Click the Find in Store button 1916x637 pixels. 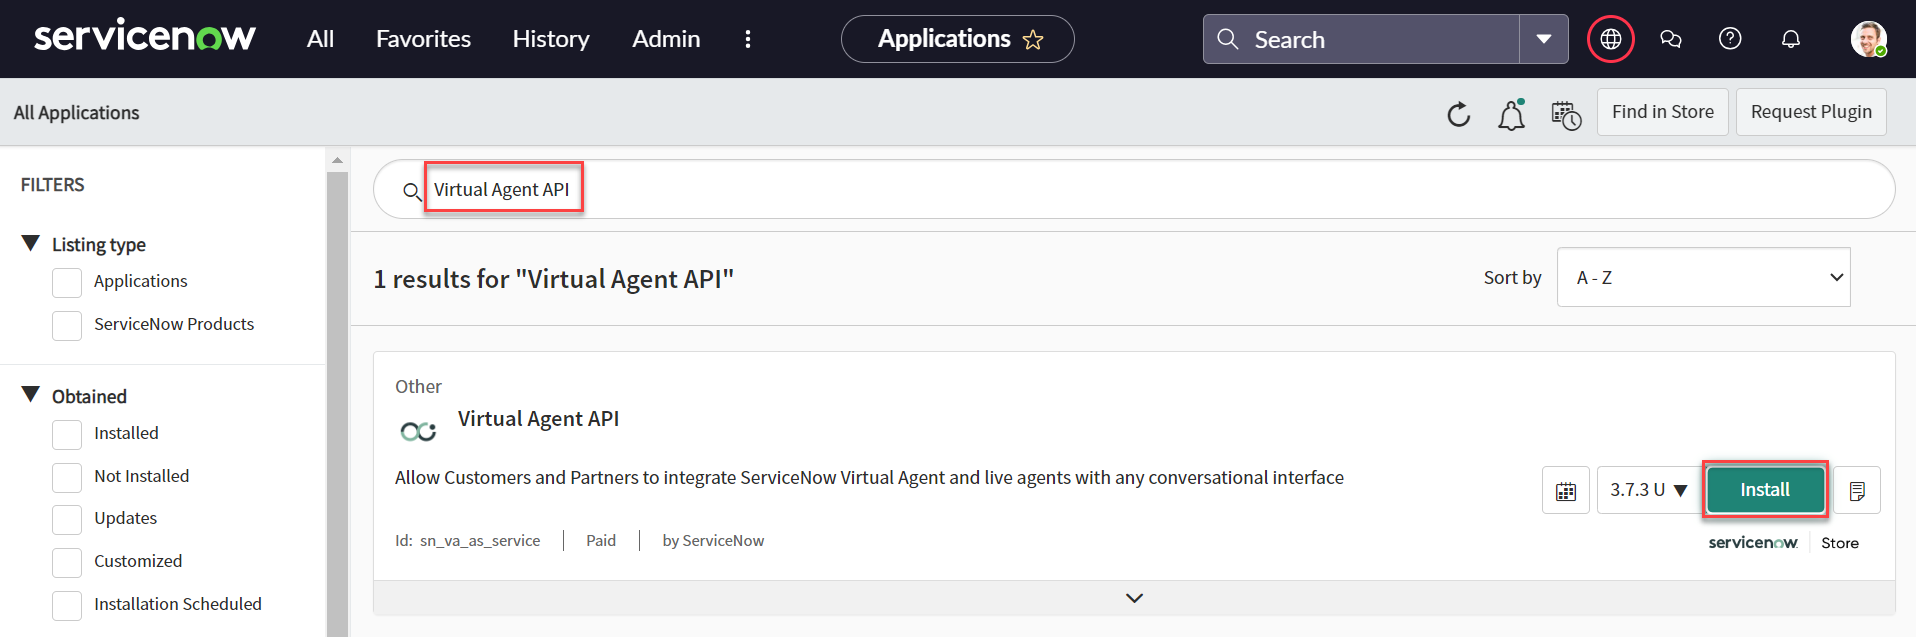click(x=1661, y=112)
